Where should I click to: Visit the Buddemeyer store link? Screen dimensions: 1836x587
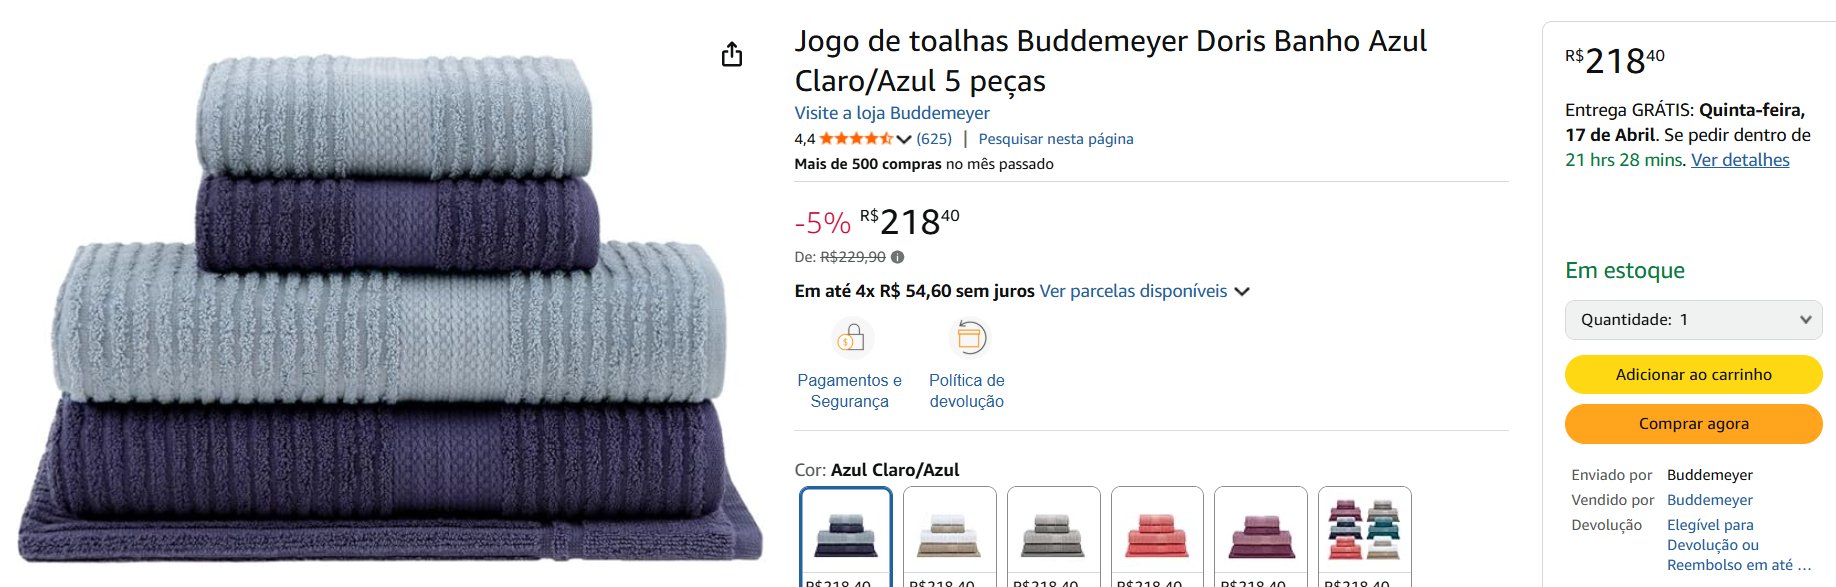click(x=892, y=113)
